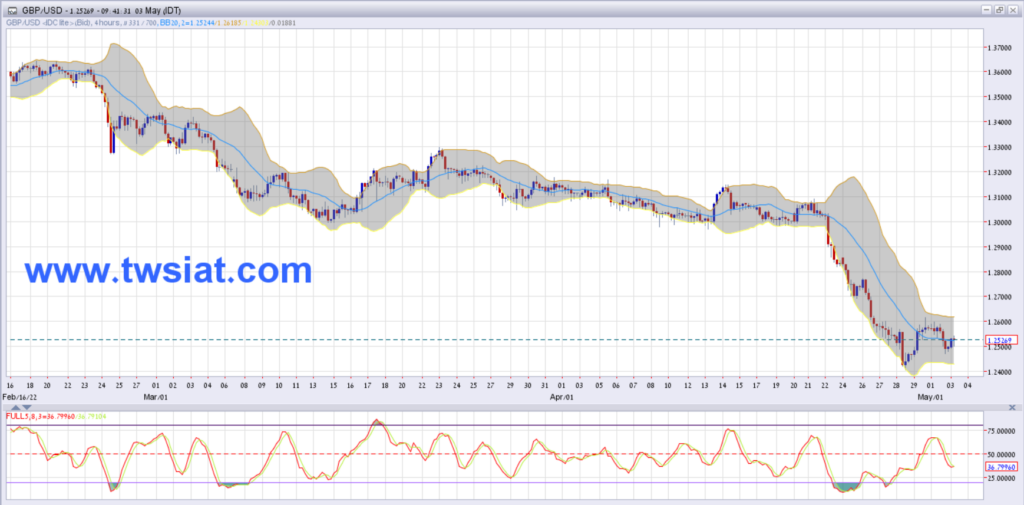Click the 75.00000 stochastic axis label

click(999, 432)
